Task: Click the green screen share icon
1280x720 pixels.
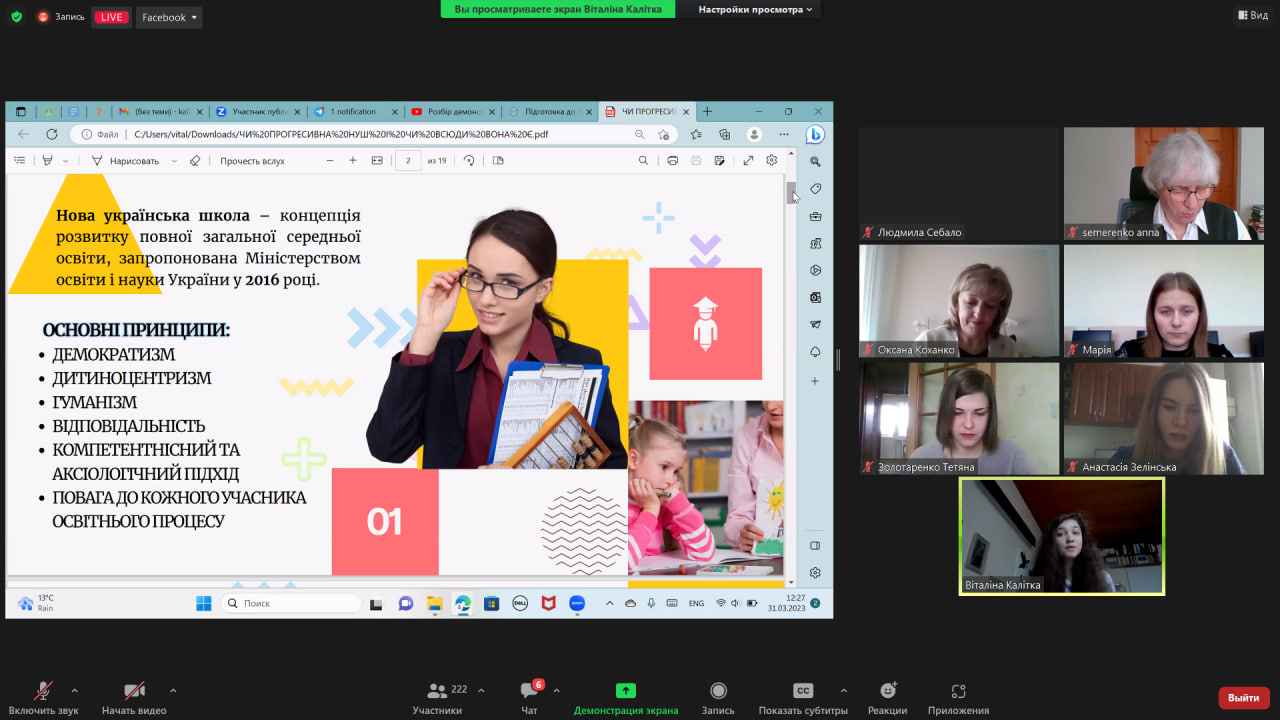Action: point(625,690)
